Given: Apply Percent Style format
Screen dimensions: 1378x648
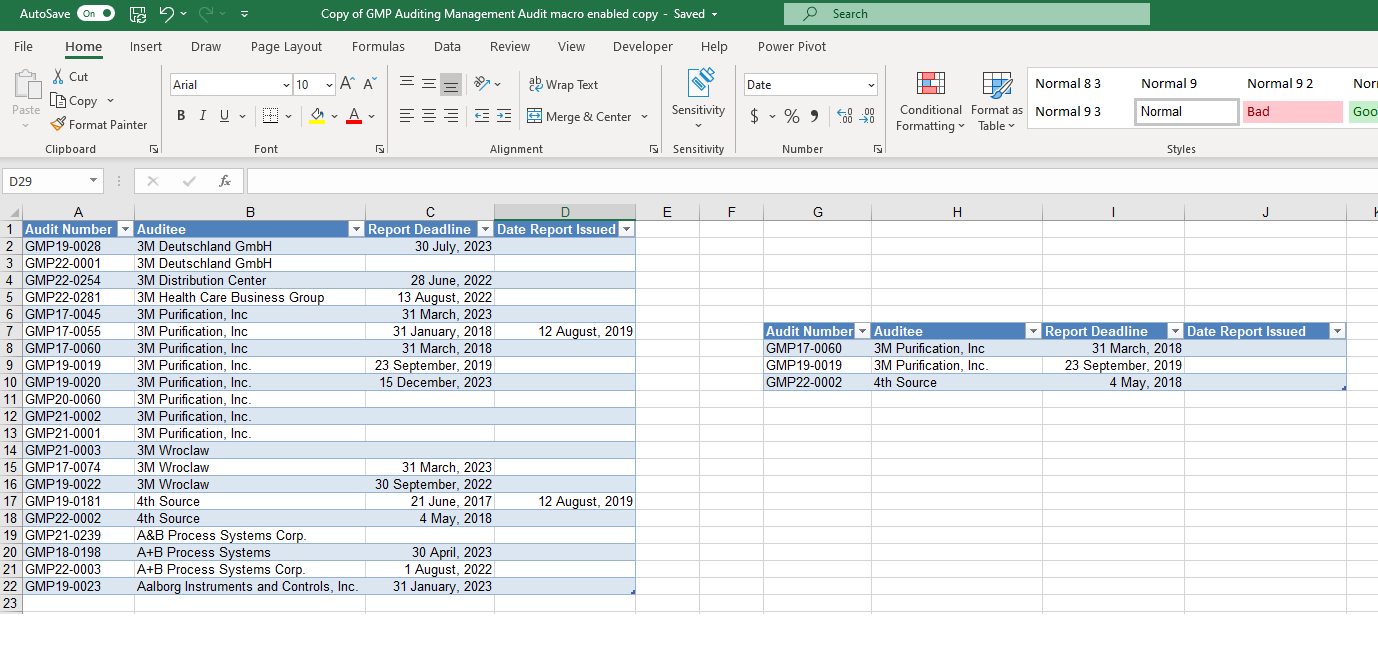Looking at the screenshot, I should (x=792, y=116).
